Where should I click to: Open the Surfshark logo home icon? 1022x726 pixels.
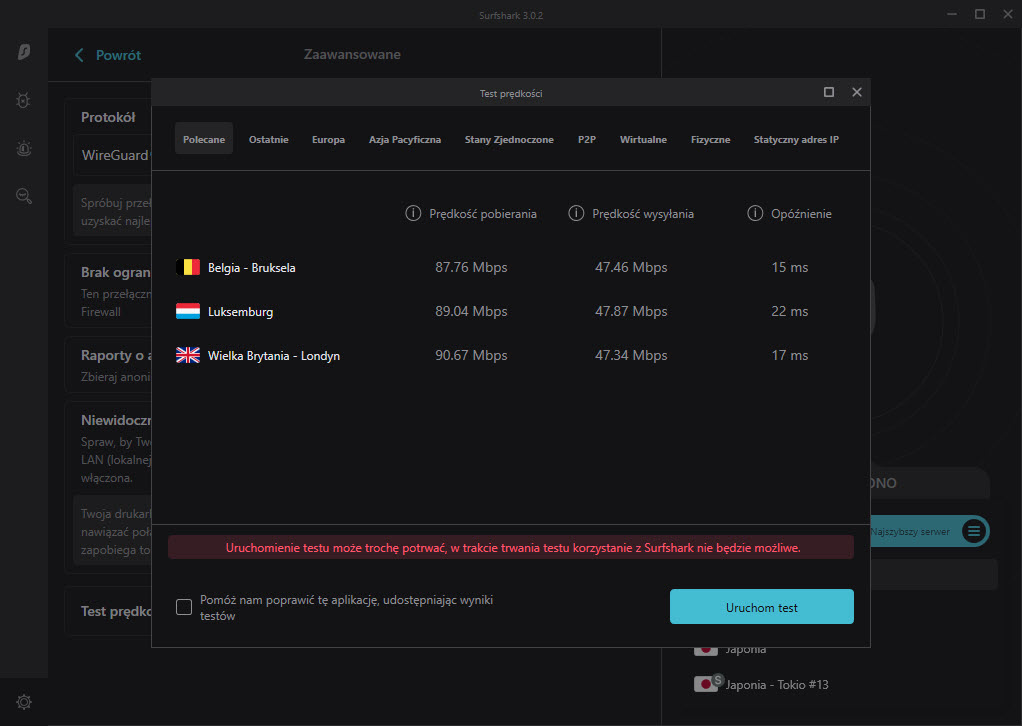(x=24, y=51)
